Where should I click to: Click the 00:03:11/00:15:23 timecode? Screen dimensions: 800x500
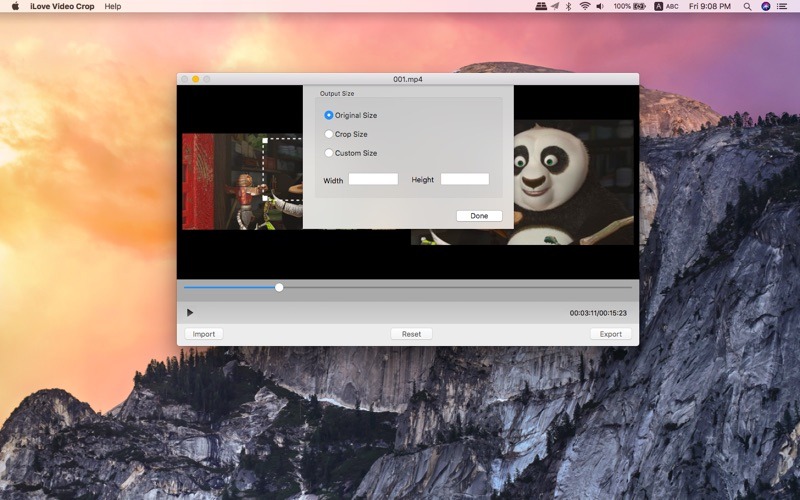[598, 313]
